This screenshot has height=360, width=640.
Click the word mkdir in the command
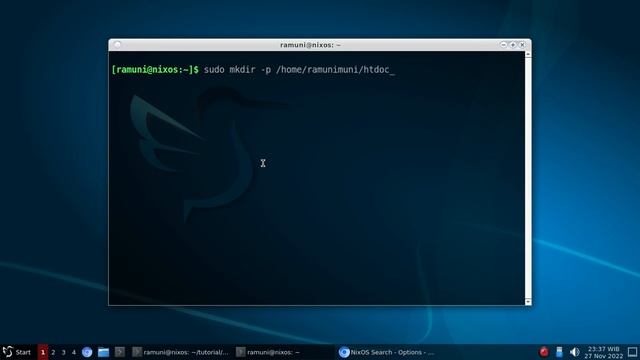click(242, 70)
